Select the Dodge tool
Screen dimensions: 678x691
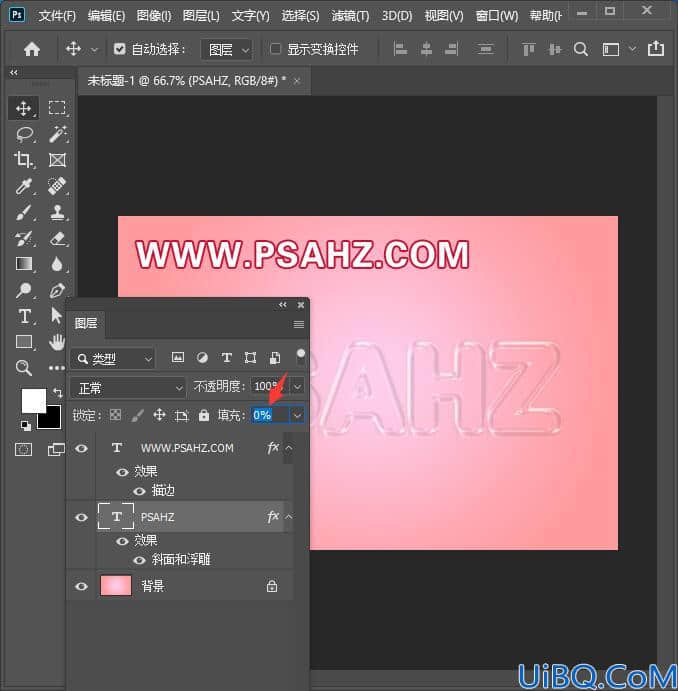(23, 290)
